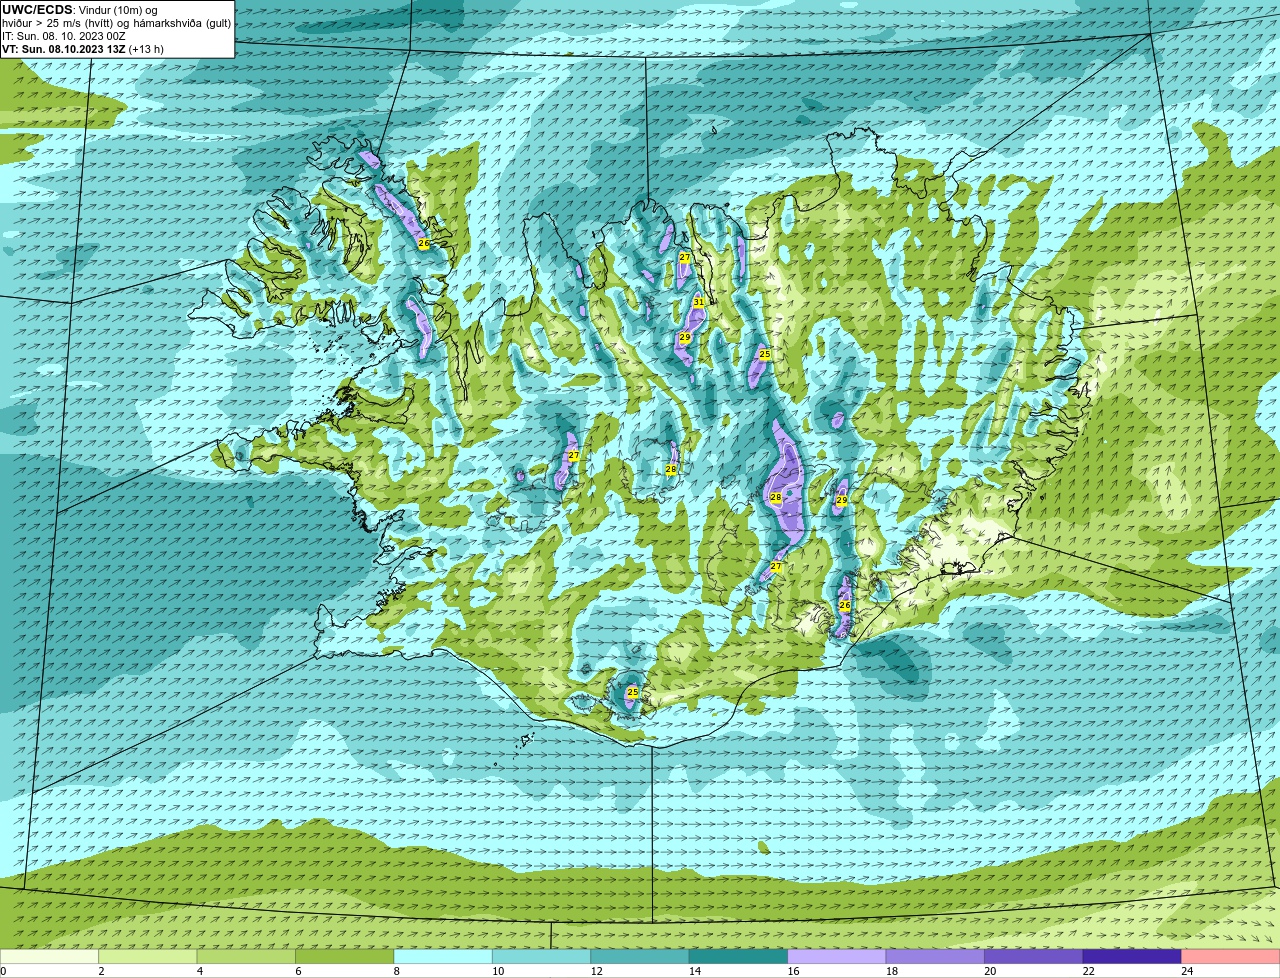Click the '10' tick label on the colorbar
1280x978 pixels.
pyautogui.click(x=498, y=971)
